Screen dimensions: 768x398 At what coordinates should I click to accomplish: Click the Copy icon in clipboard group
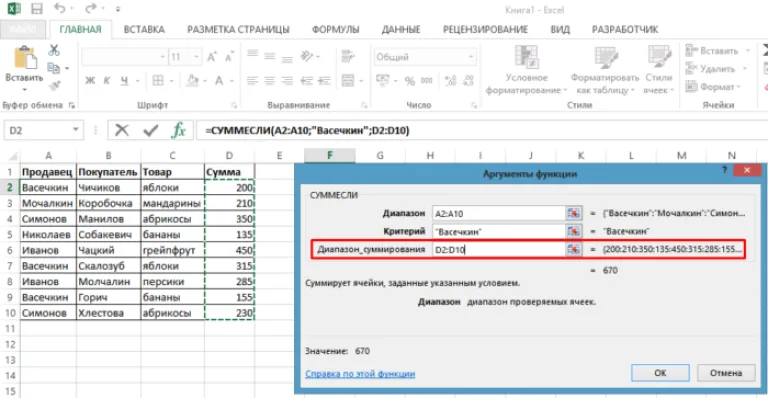(x=53, y=68)
